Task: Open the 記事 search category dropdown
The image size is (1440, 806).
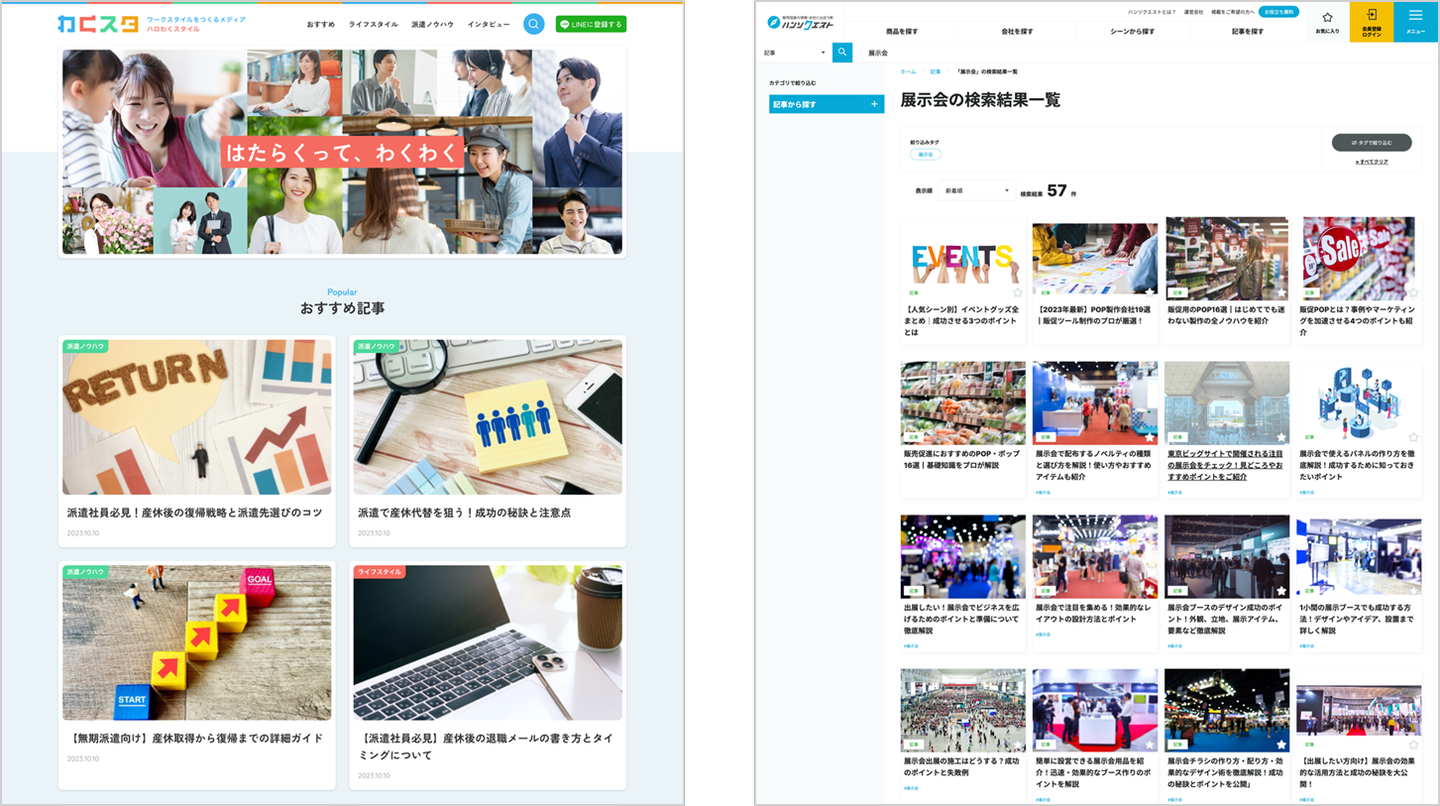Action: click(x=796, y=52)
